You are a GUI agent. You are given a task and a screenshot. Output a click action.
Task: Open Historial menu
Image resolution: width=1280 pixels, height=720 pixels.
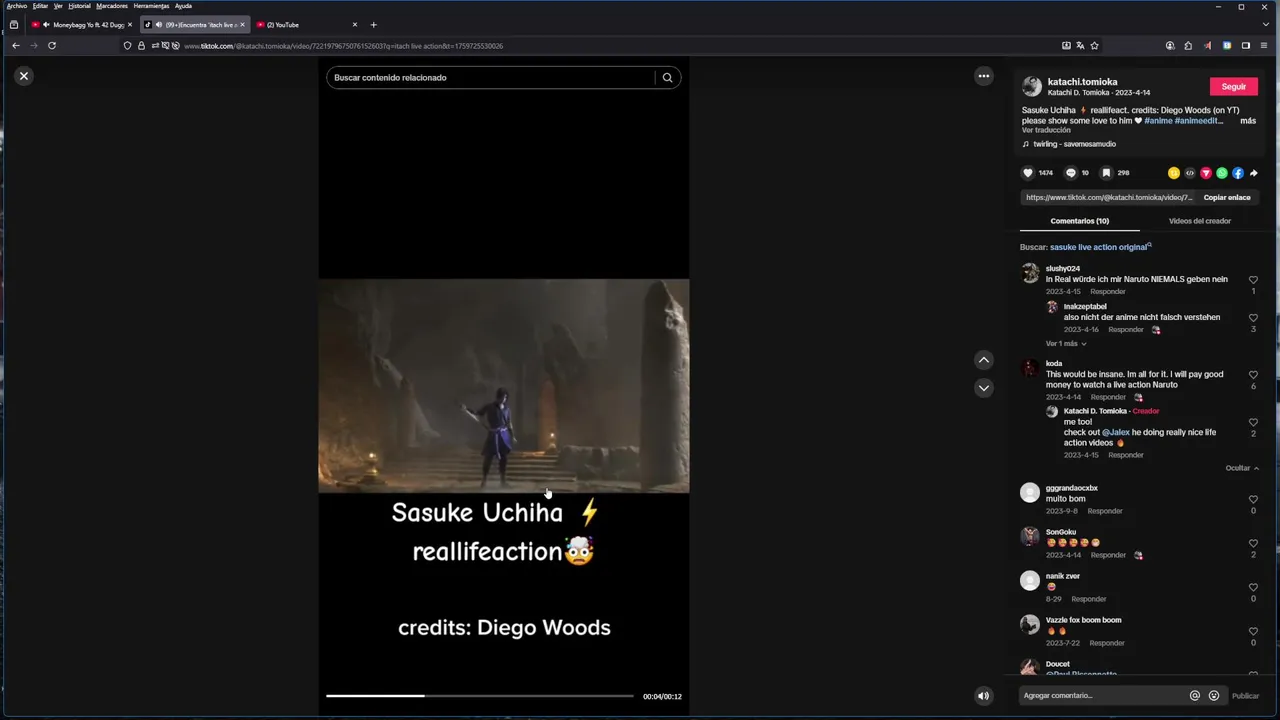tap(79, 6)
